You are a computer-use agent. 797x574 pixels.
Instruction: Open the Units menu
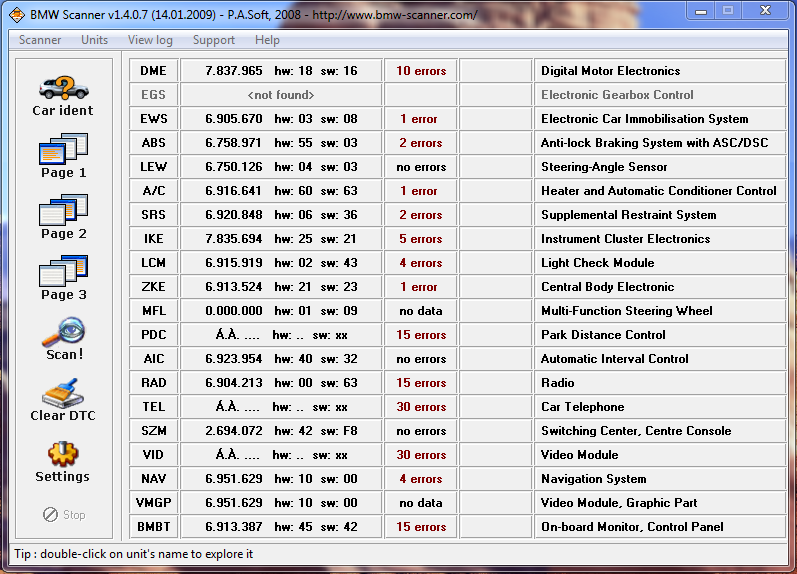[x=95, y=40]
